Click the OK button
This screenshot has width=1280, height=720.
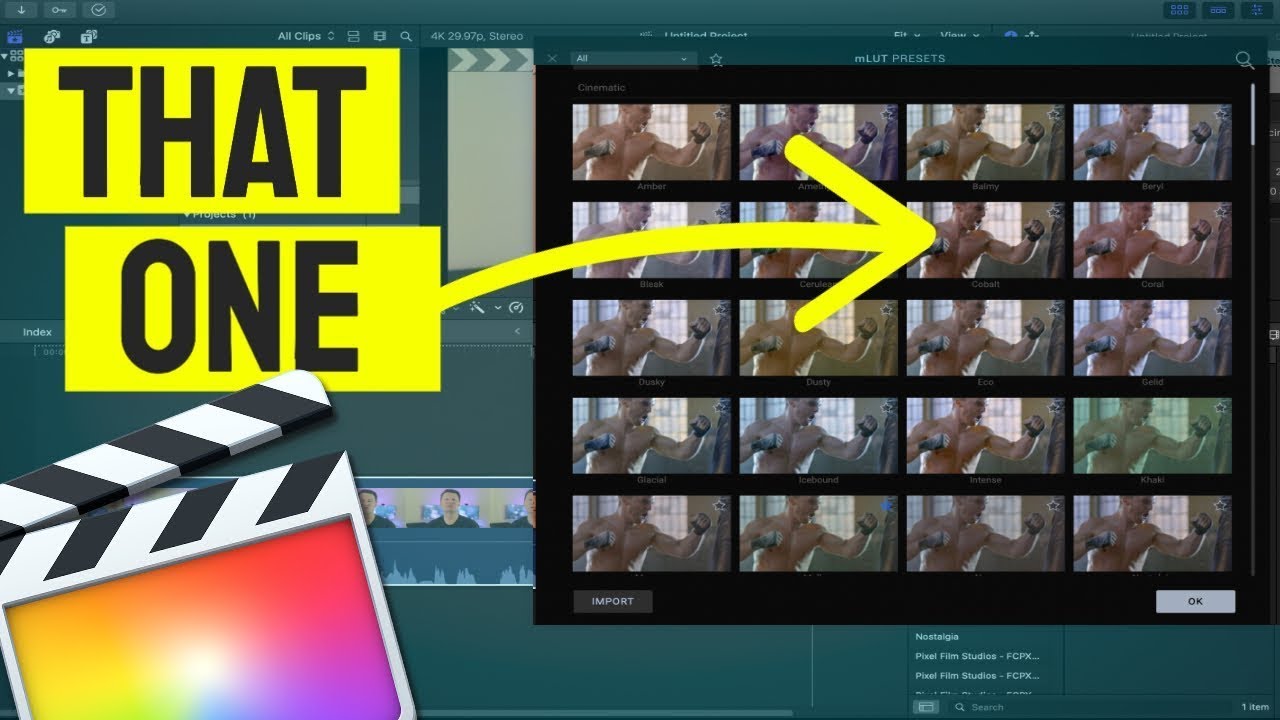1195,601
